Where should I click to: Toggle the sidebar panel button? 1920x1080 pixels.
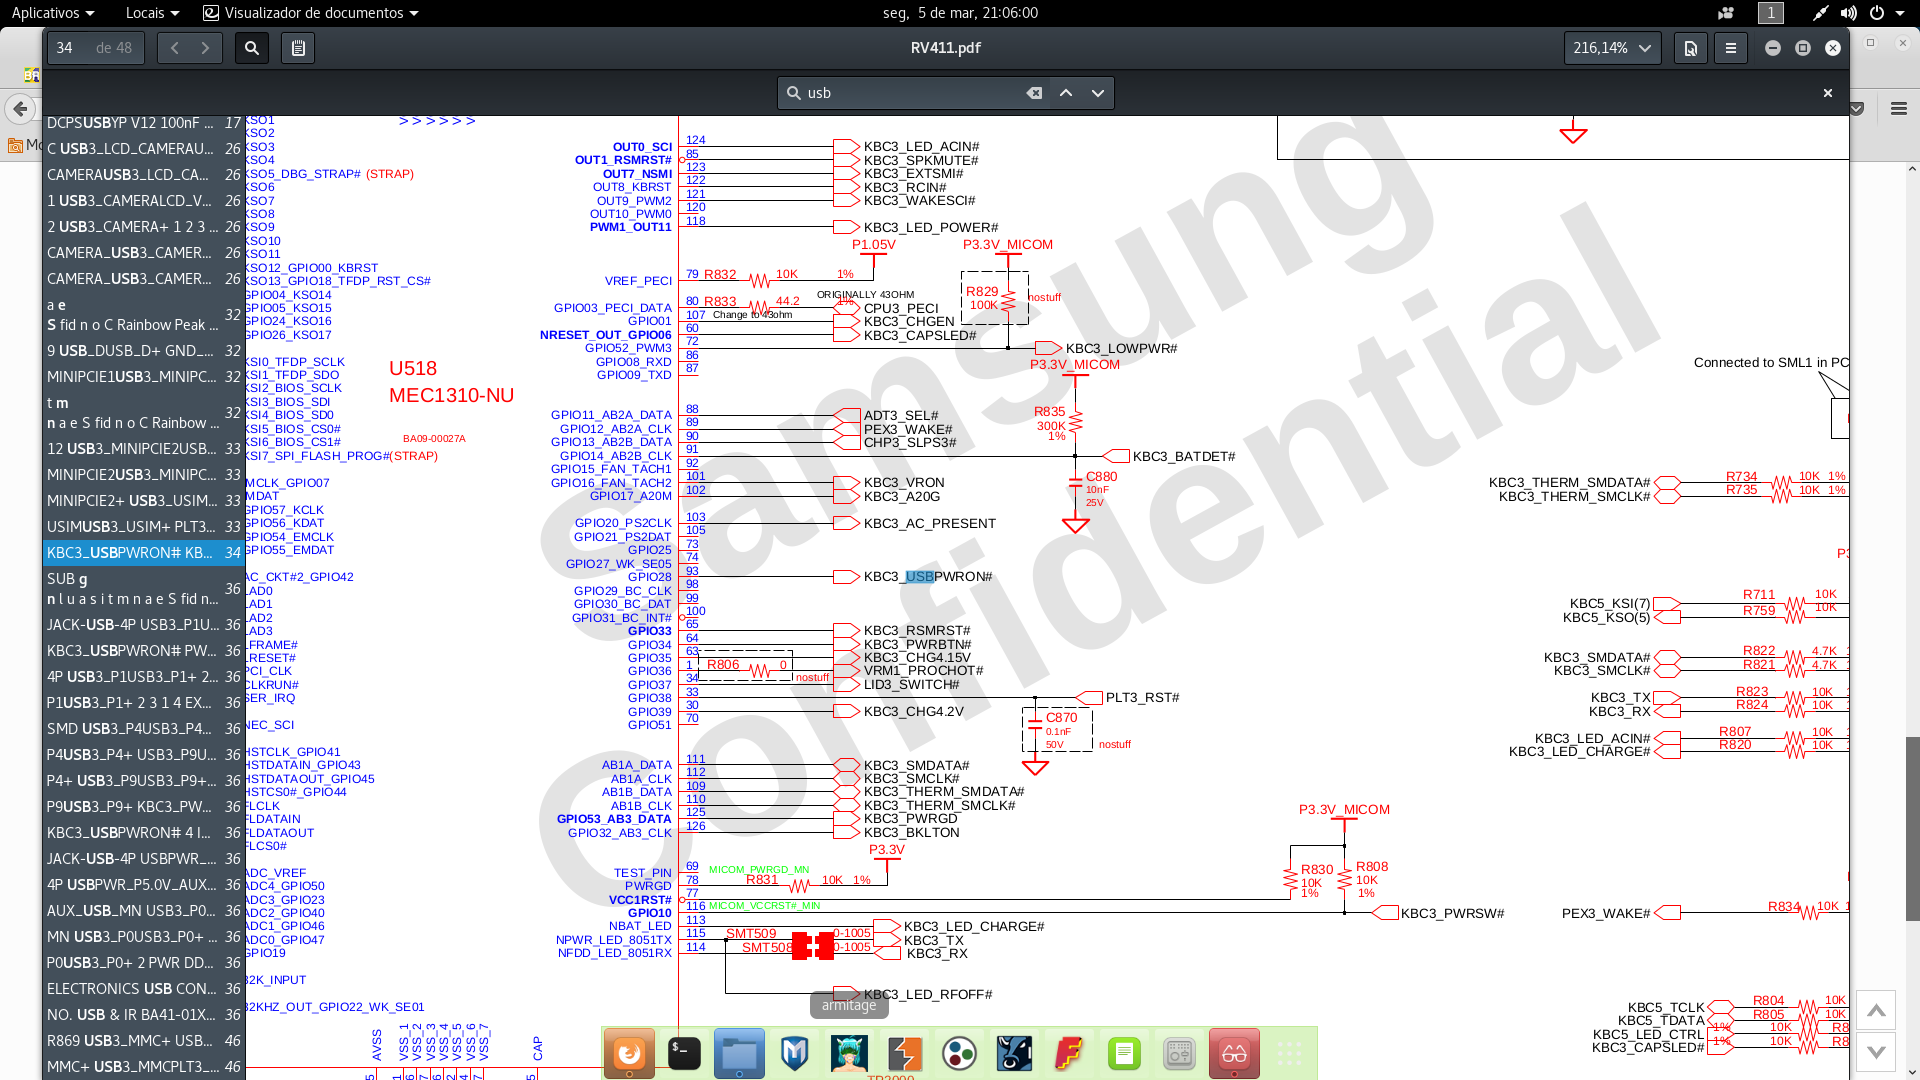[298, 48]
